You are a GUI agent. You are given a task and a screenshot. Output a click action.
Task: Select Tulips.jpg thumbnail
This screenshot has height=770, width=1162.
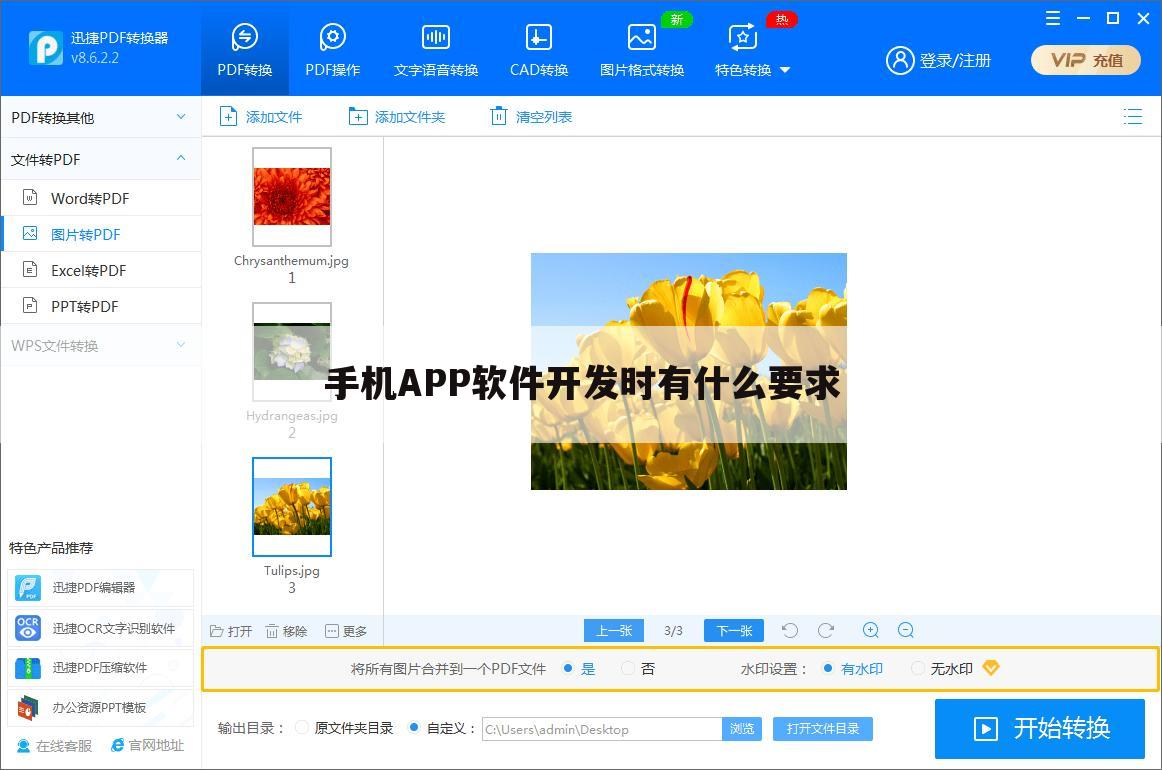[292, 507]
